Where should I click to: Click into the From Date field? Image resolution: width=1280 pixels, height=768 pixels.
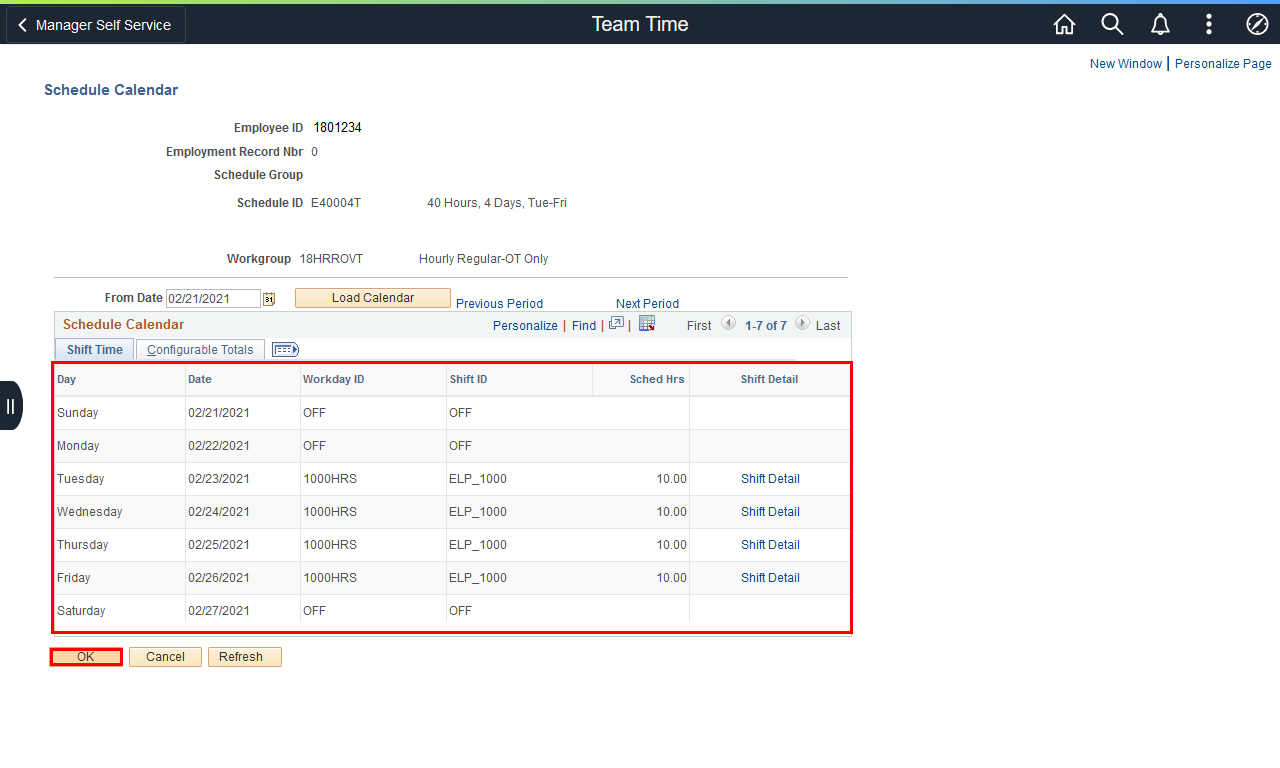pyautogui.click(x=213, y=298)
